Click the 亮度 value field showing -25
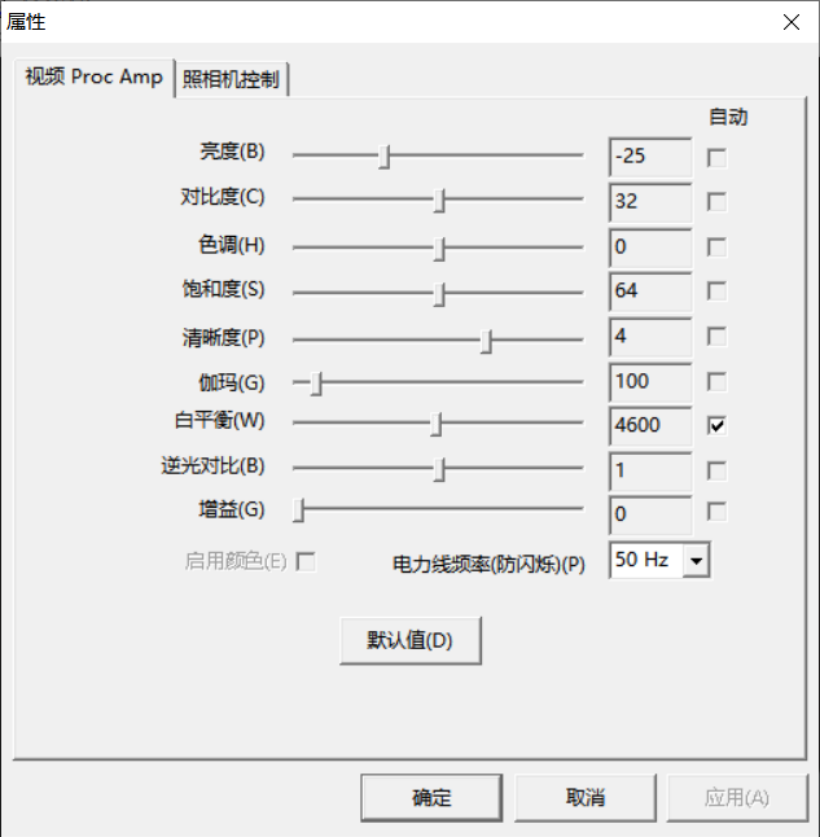Viewport: 820px width, 837px height. click(x=650, y=157)
